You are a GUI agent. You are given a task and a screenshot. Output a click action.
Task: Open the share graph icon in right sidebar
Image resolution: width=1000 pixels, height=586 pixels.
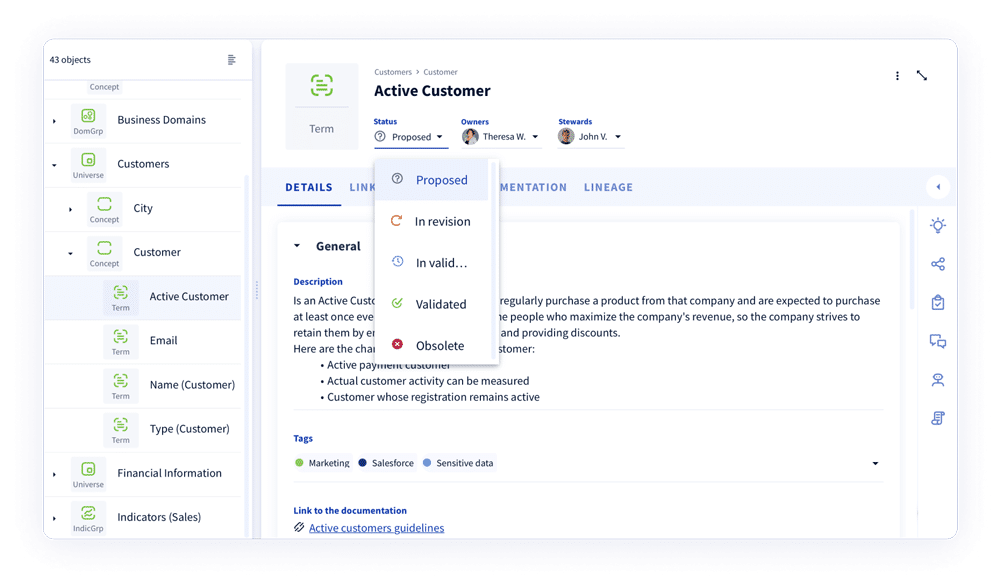point(937,264)
